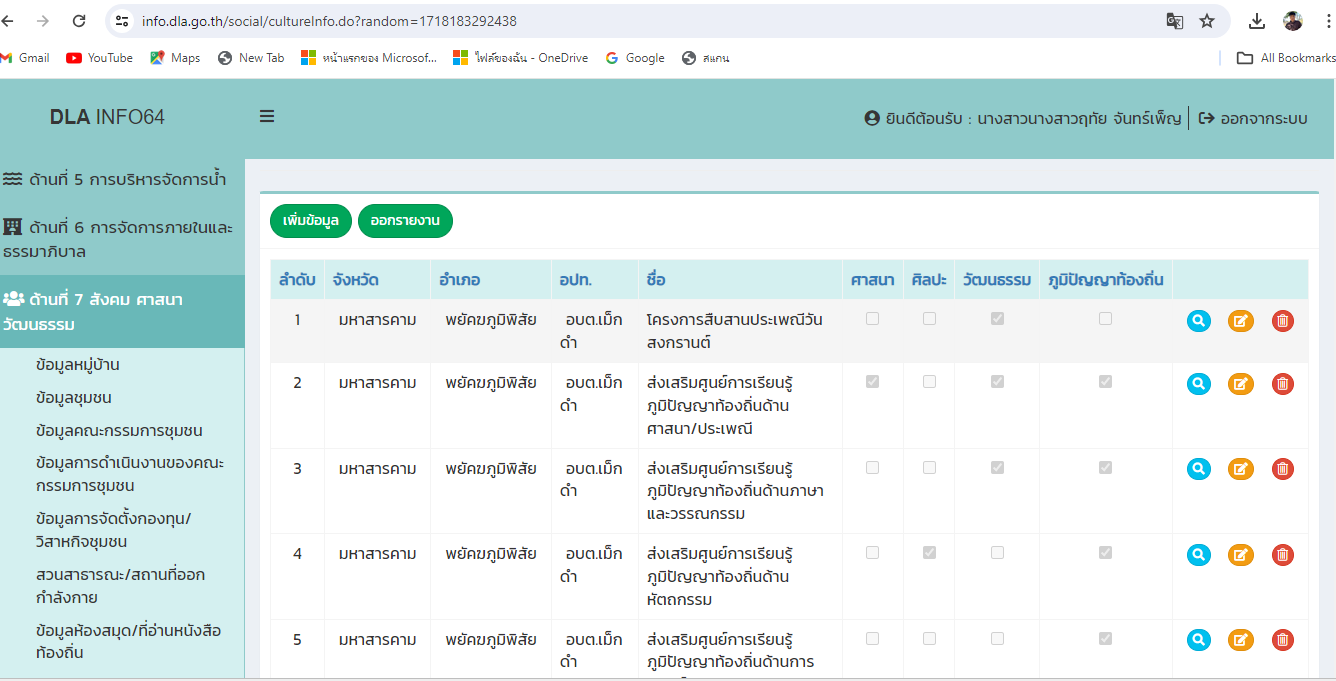The image size is (1336, 681).
Task: Toggle the ภูมิปัญญาท้องถิ่น checkbox in row 4
Action: (1105, 553)
